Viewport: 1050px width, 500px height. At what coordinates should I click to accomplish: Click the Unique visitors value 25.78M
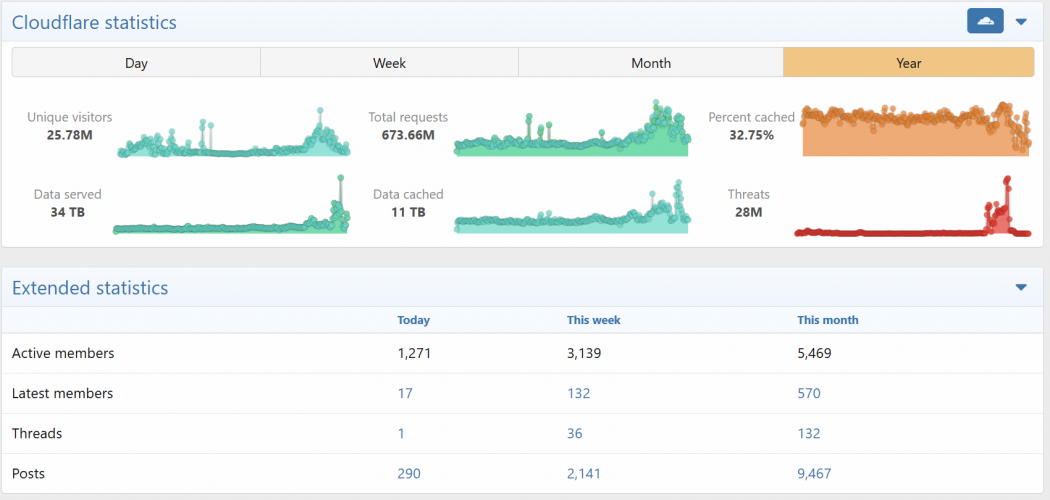click(69, 135)
